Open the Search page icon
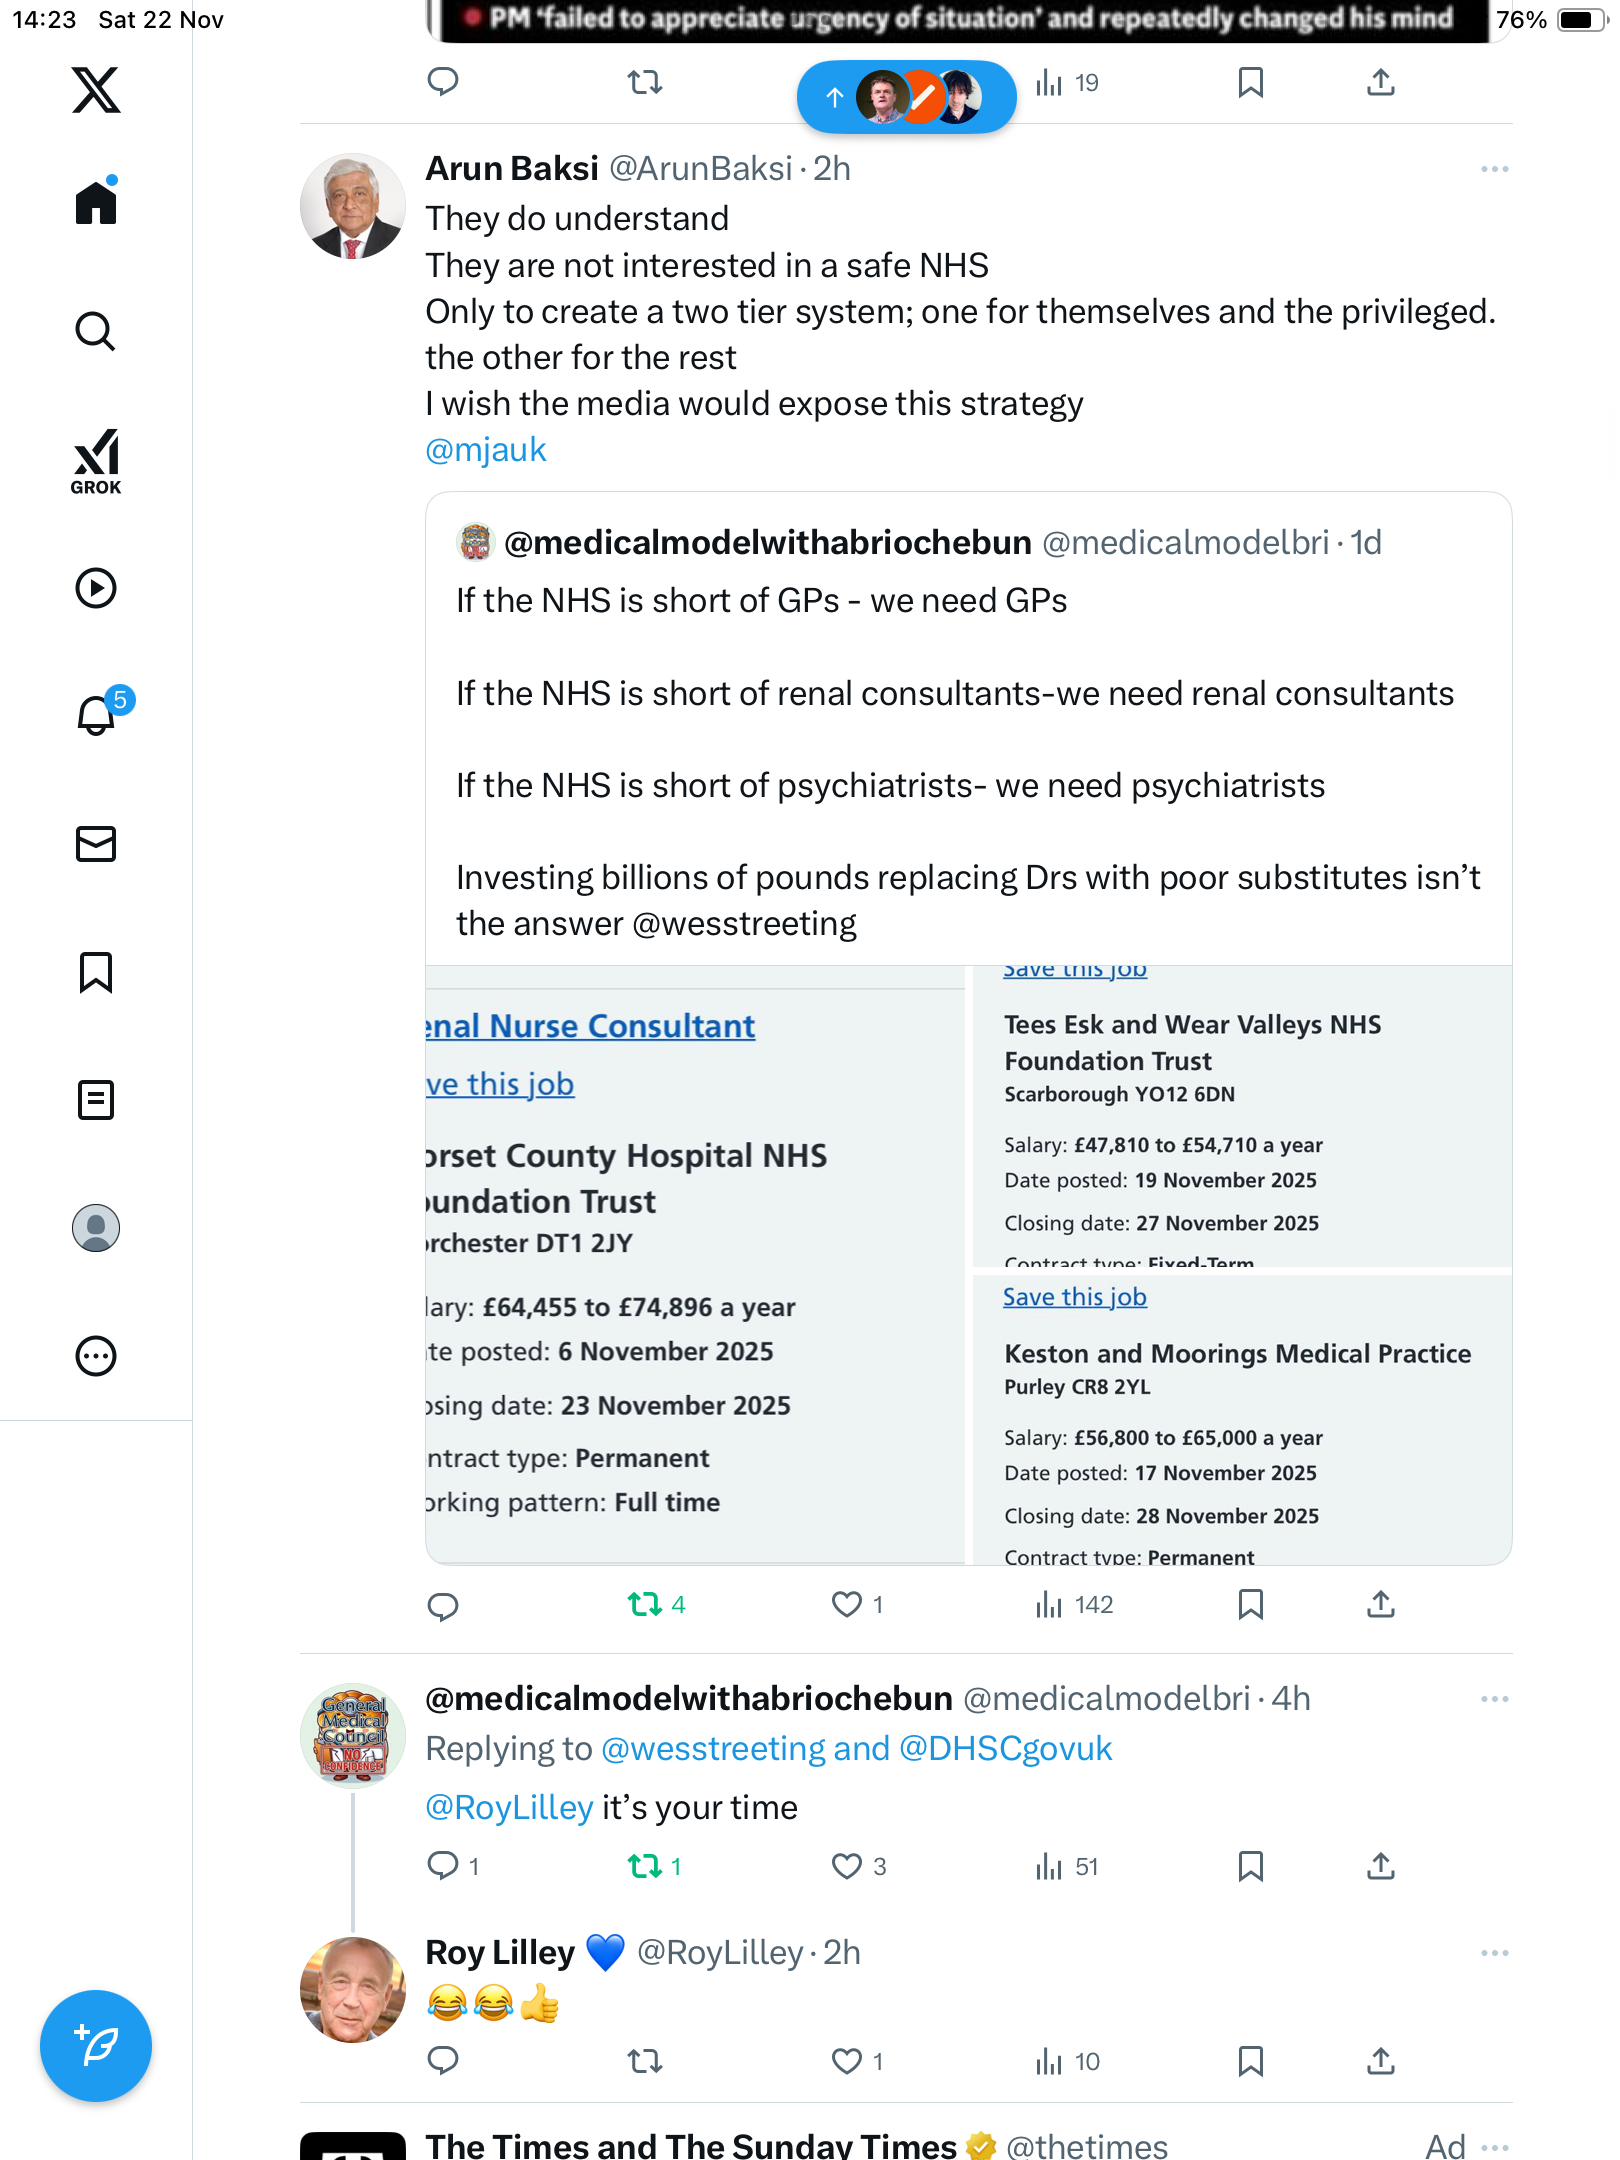 click(x=96, y=331)
